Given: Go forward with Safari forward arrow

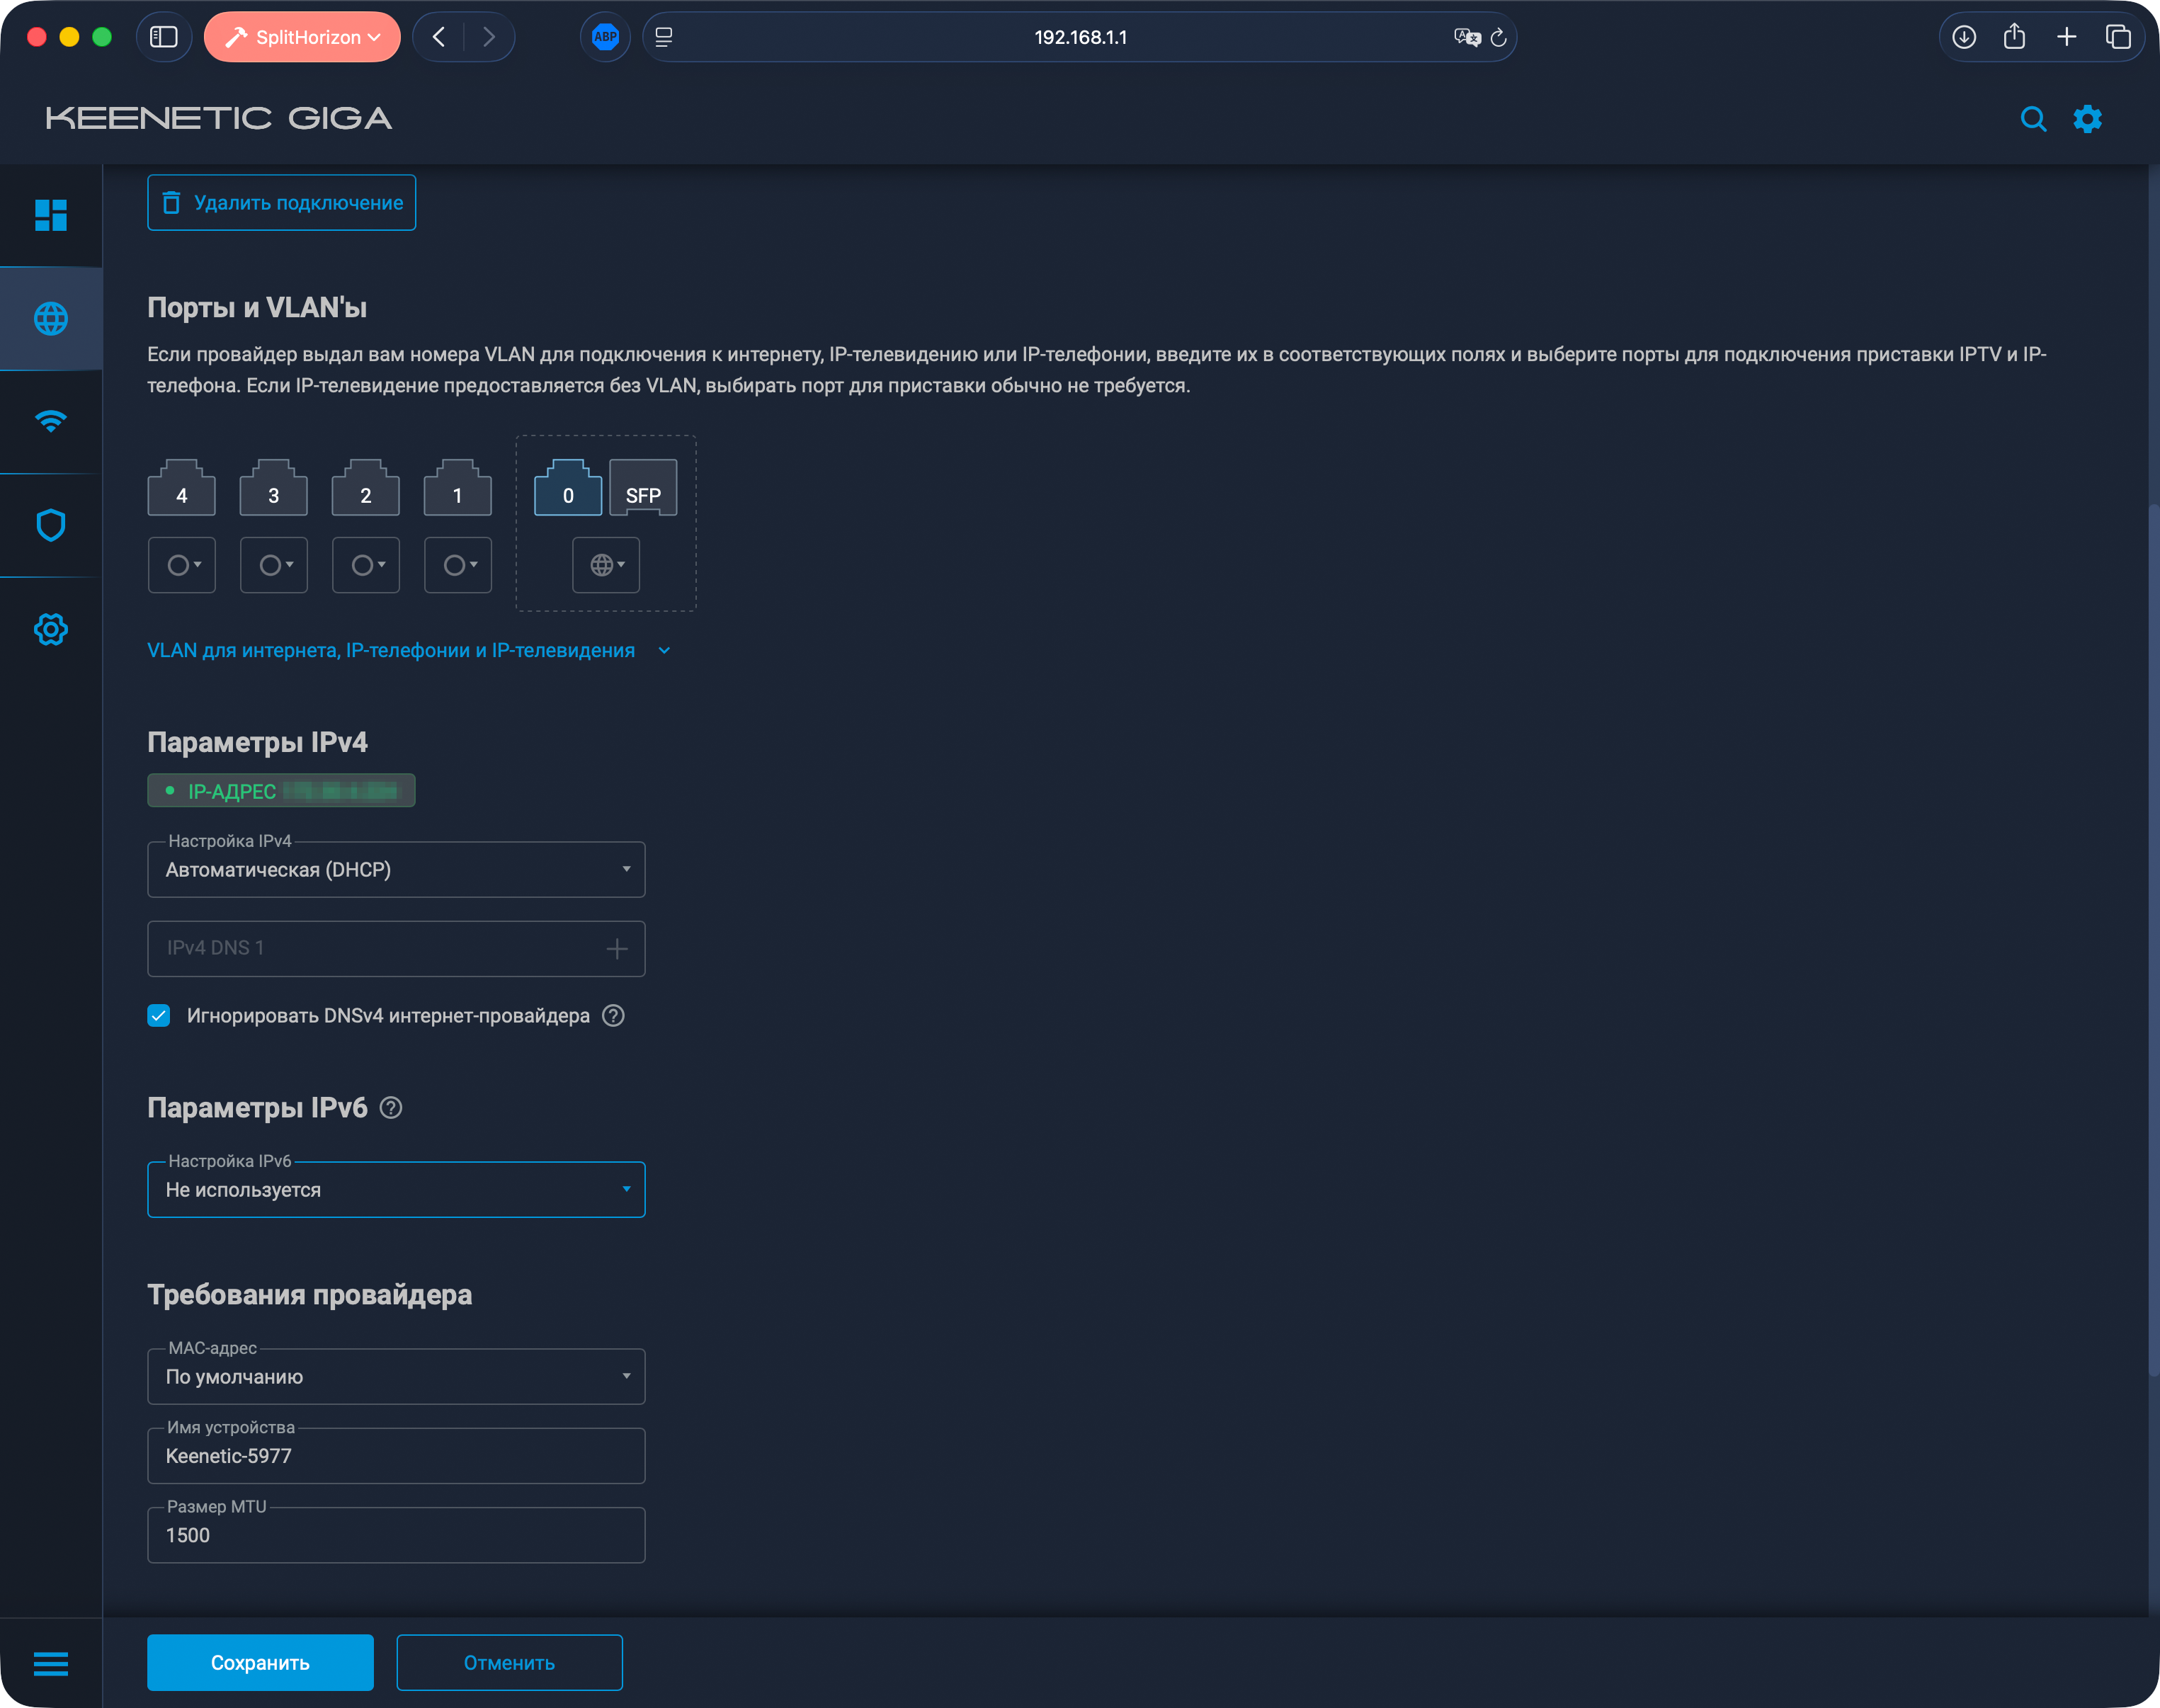Looking at the screenshot, I should pos(489,37).
